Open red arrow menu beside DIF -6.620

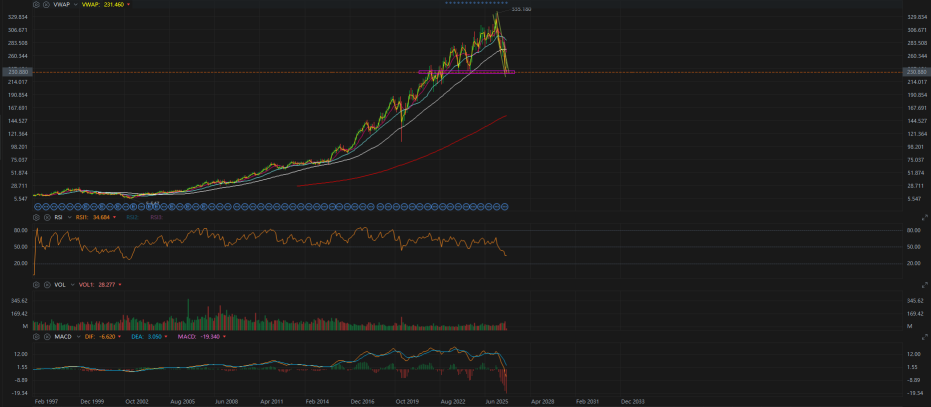(x=119, y=336)
